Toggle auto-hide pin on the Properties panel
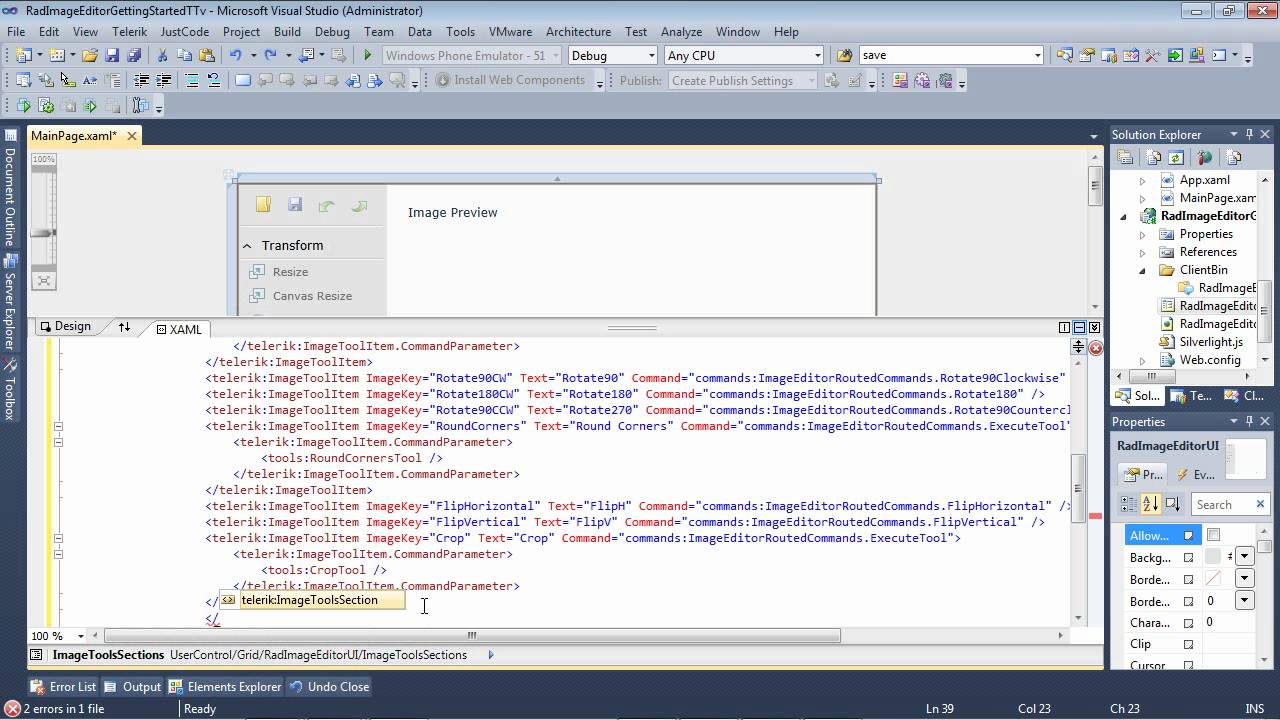Image resolution: width=1280 pixels, height=720 pixels. tap(1249, 421)
